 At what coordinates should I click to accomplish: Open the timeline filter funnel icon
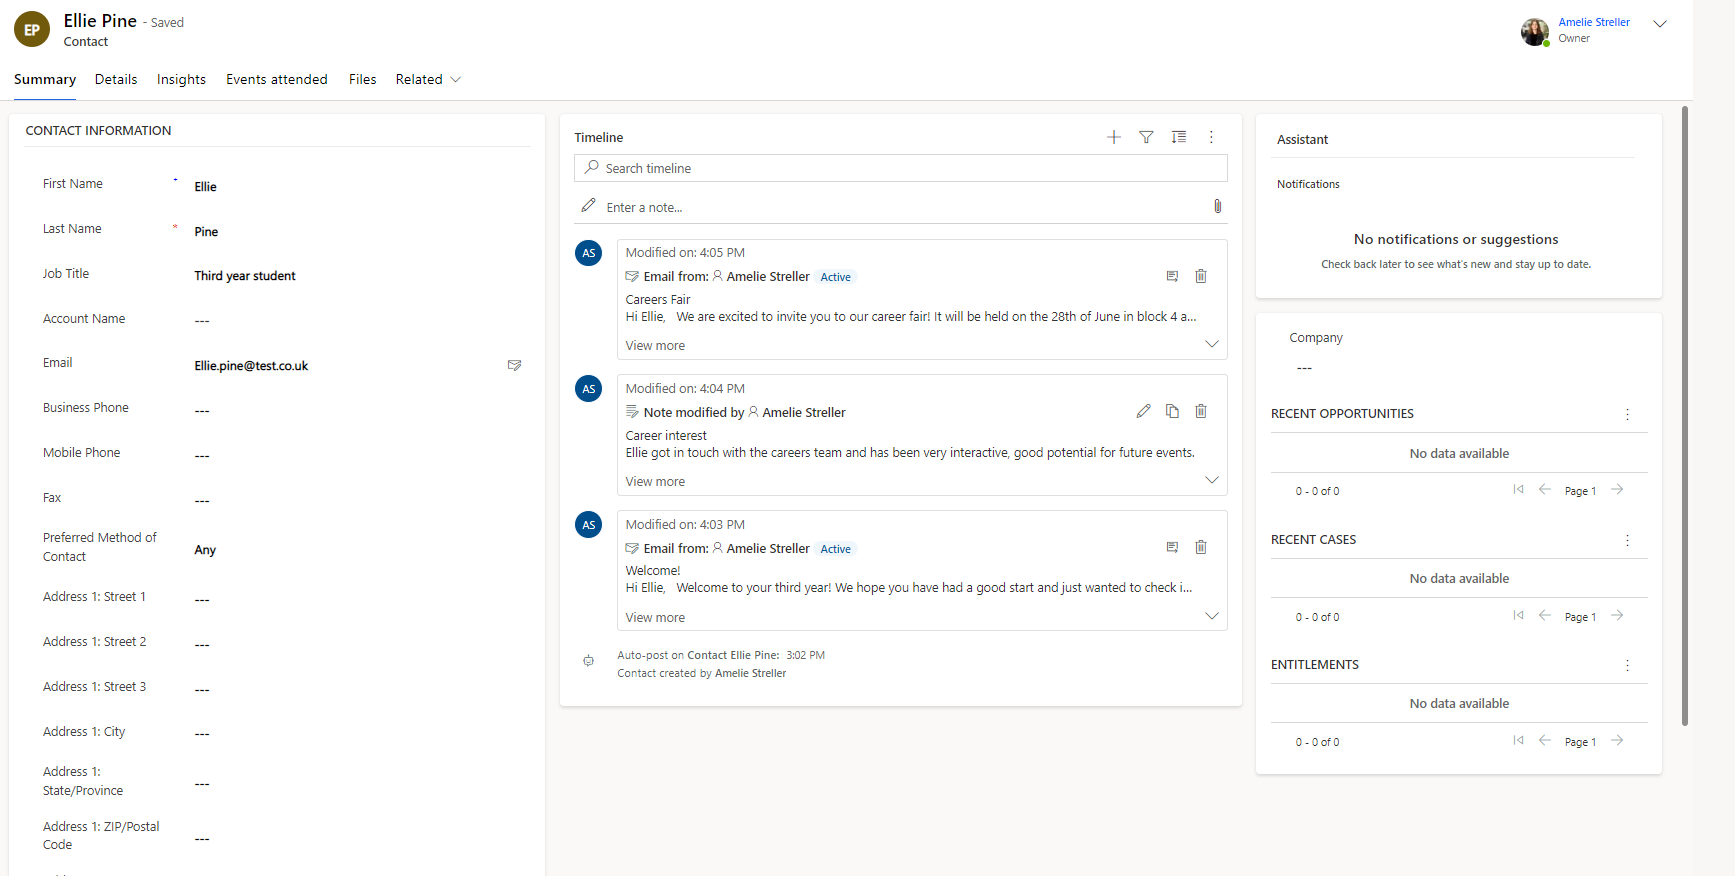[x=1146, y=137]
